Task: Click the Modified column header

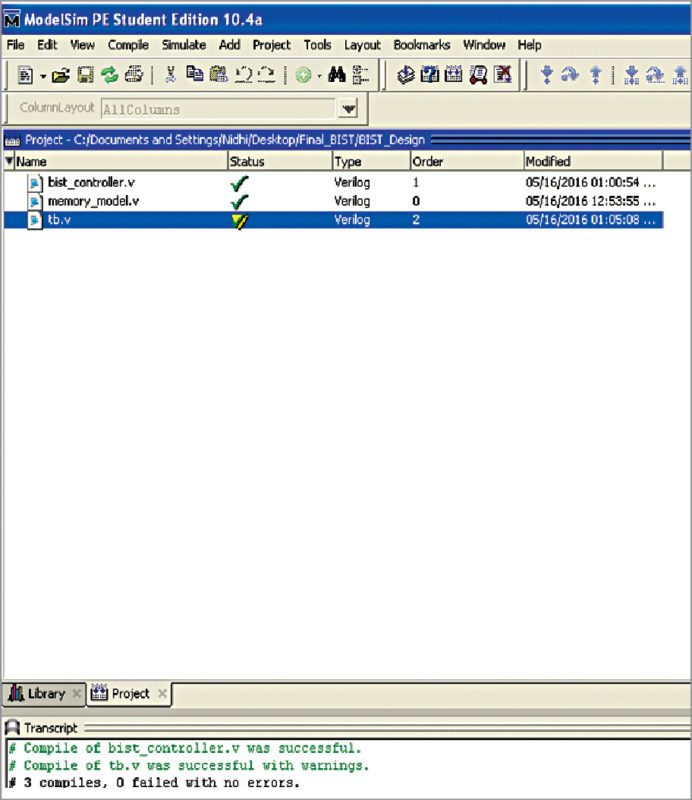Action: (548, 161)
